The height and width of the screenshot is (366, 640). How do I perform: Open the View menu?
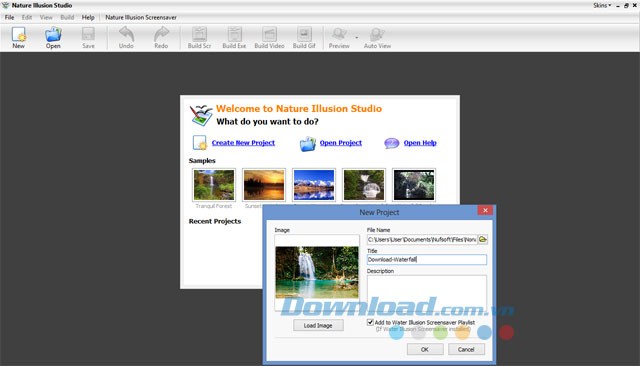[46, 18]
